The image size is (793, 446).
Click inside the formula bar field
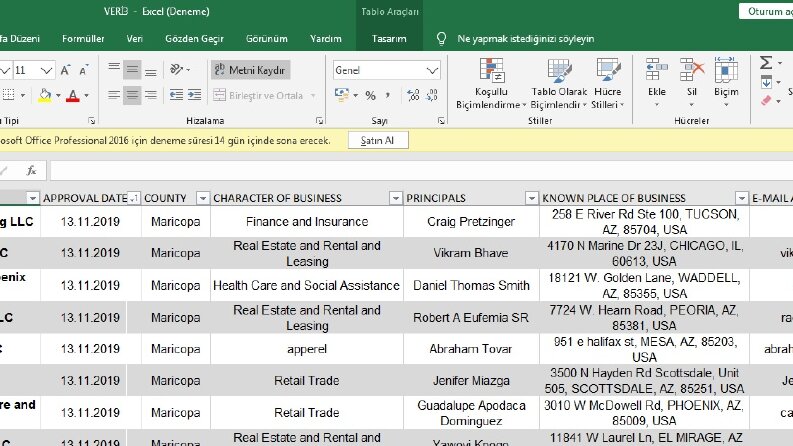421,171
